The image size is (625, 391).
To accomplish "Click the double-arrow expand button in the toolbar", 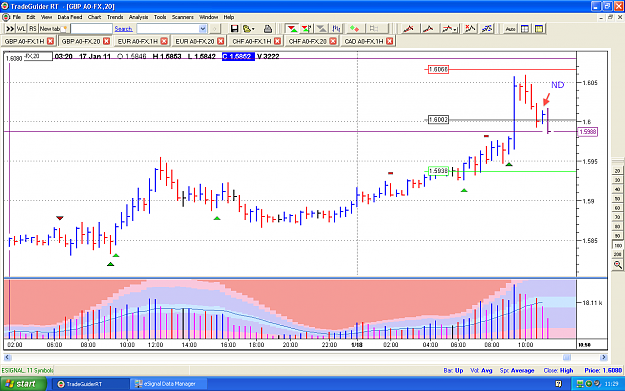I will tap(10, 29).
